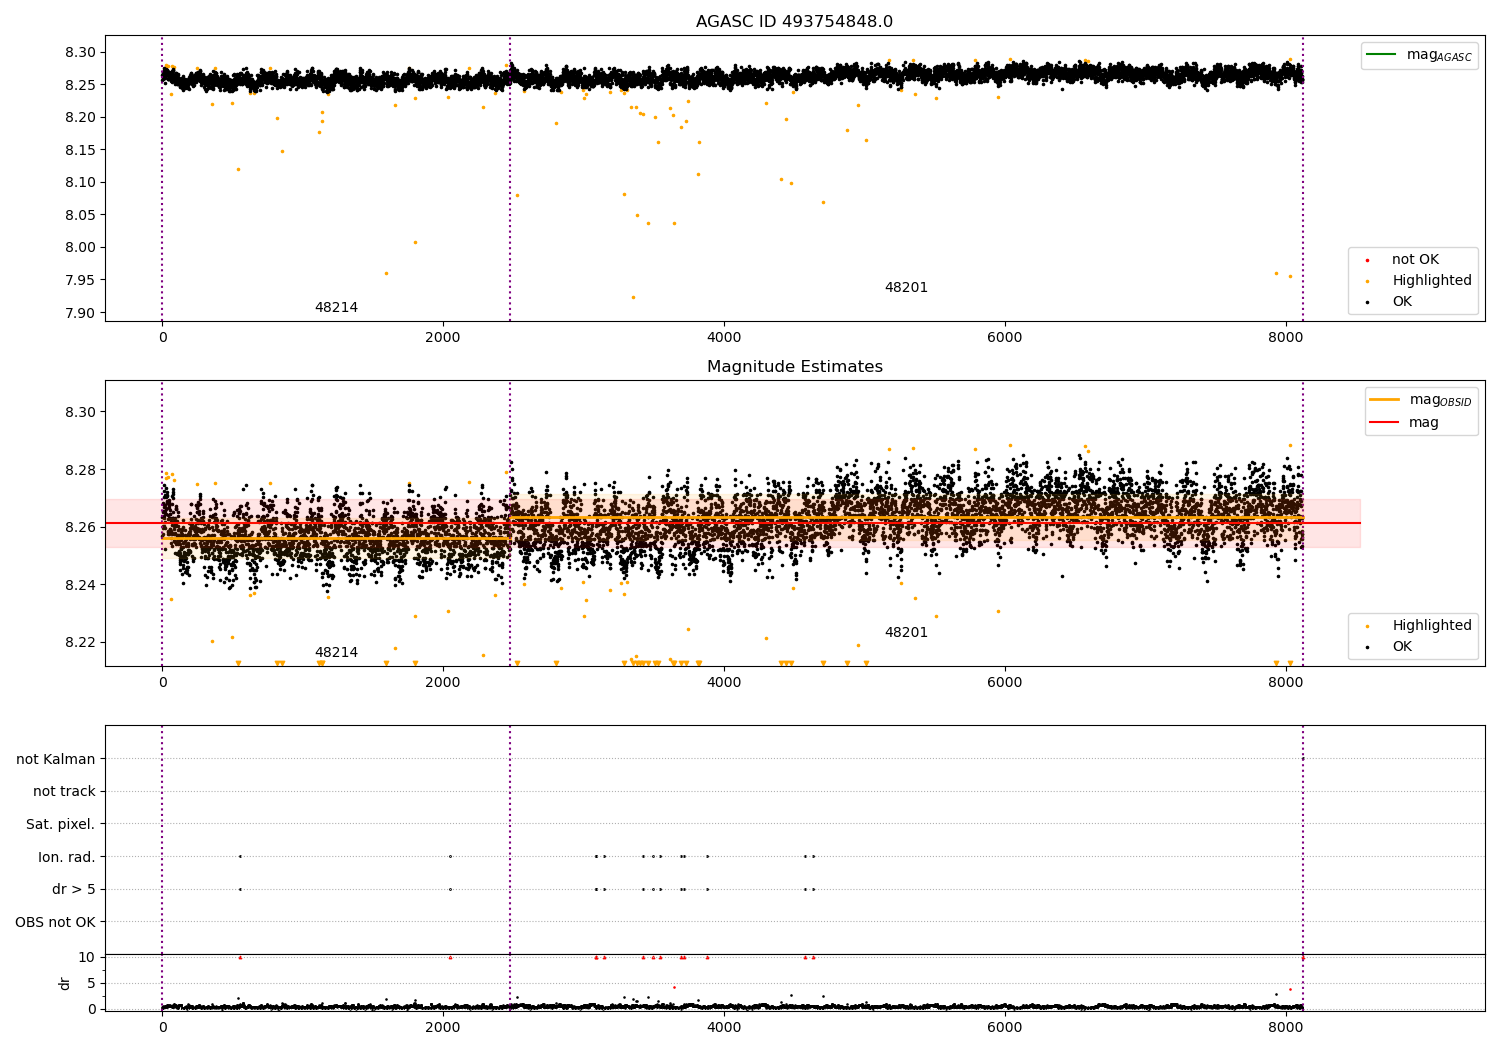Click the 'OK' legend entry in Magnitude Estimates plot
1500x1050 pixels.
(x=1402, y=647)
